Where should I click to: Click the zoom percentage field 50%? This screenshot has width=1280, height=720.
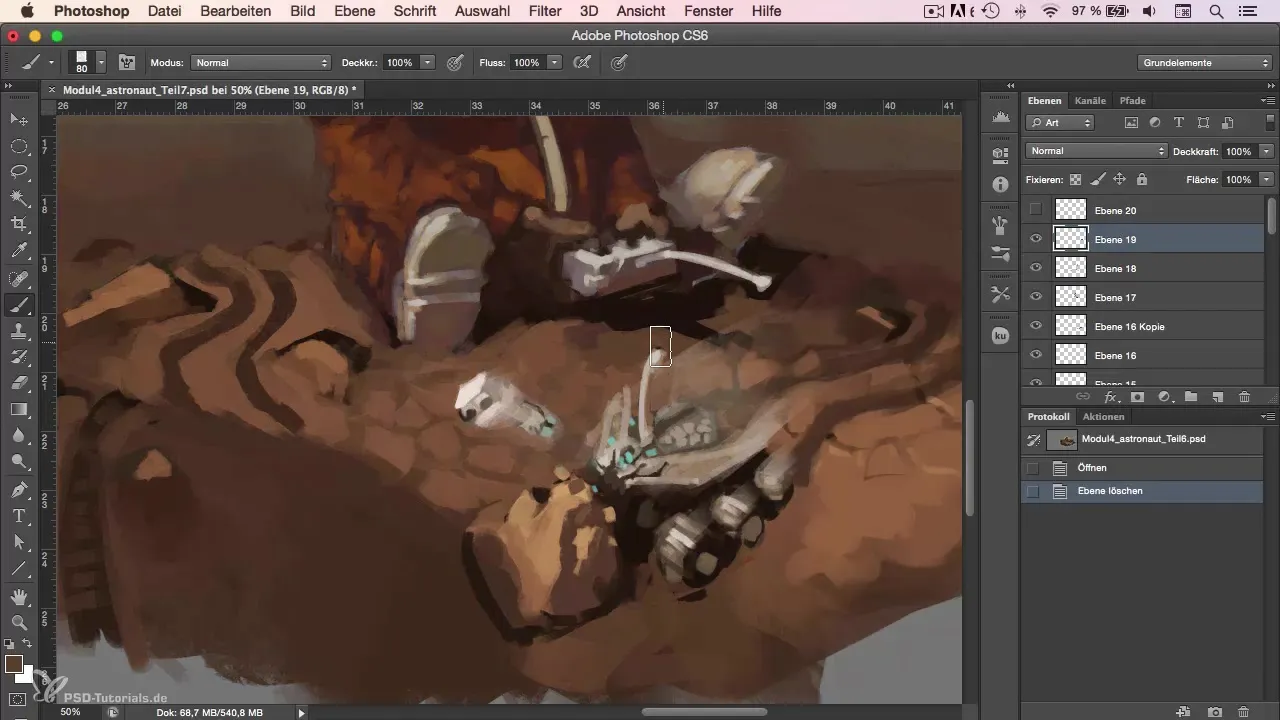(71, 712)
